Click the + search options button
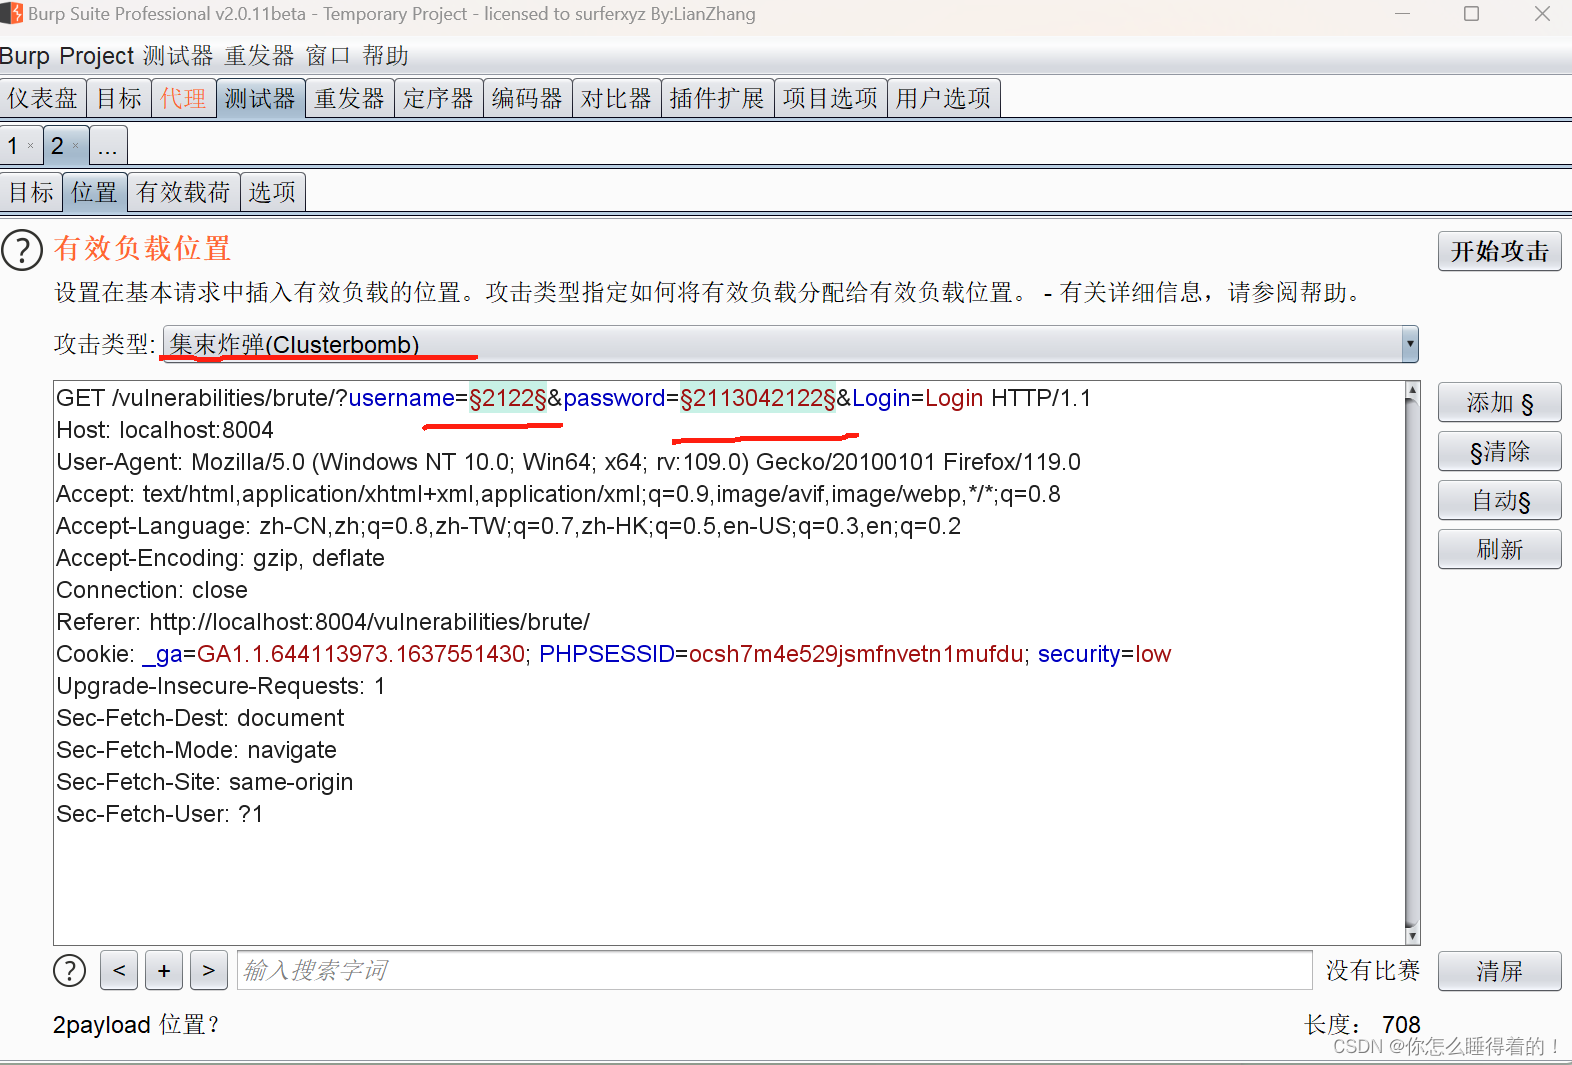1572x1065 pixels. tap(164, 970)
